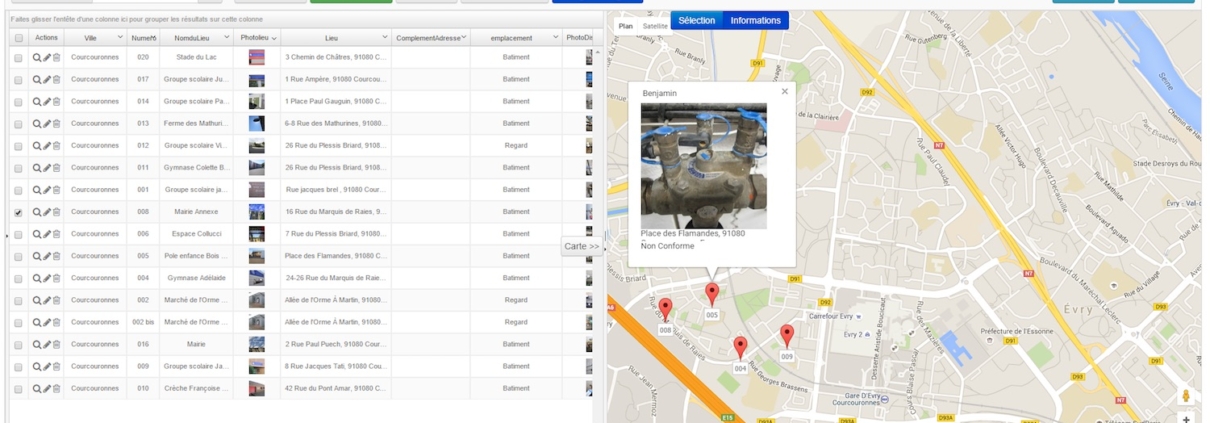Click the Carte >> toggle button
Image resolution: width=1210 pixels, height=423 pixels.
(x=581, y=246)
